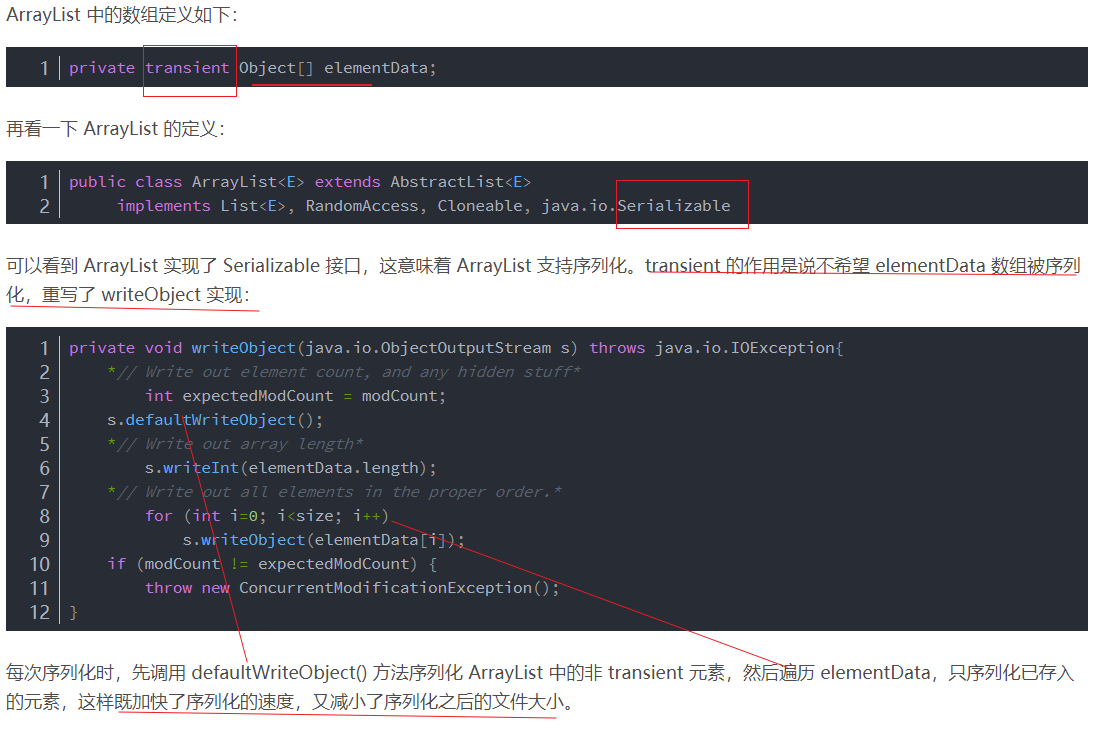Click 'expectedModCount = modCount;' on line 3
Image resolution: width=1098 pixels, height=733 pixels.
point(314,396)
